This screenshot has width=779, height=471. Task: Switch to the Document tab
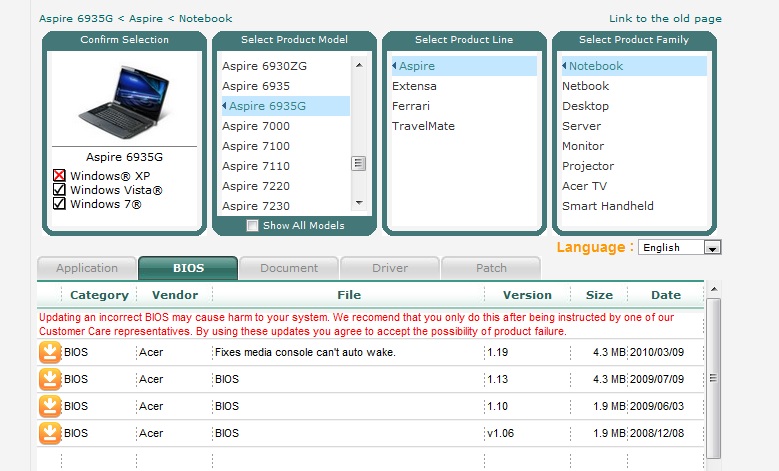tap(289, 268)
